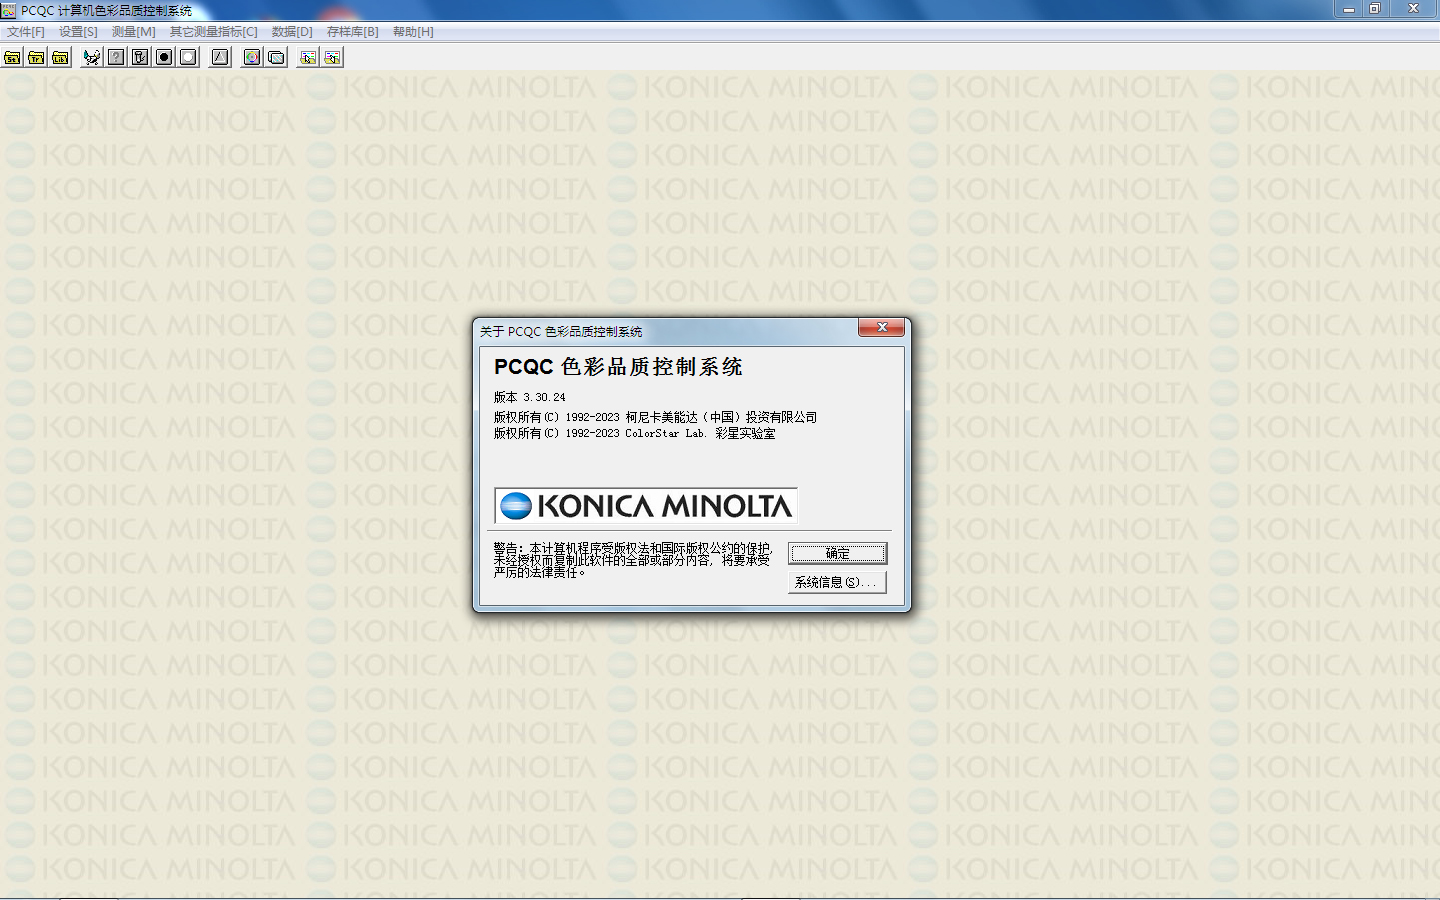Image resolution: width=1440 pixels, height=900 pixels.
Task: Click the 警告 copyright warning text
Action: pyautogui.click(x=633, y=560)
